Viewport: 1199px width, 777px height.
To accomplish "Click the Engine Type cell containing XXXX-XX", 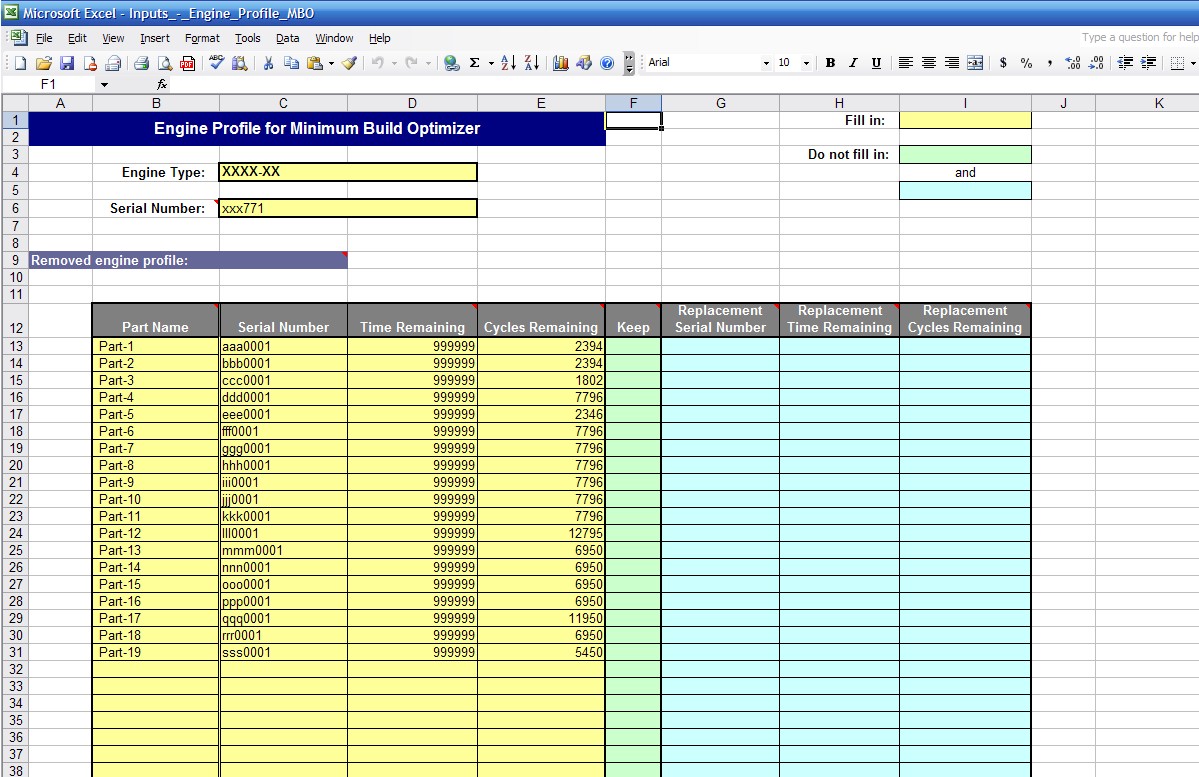I will pos(347,172).
